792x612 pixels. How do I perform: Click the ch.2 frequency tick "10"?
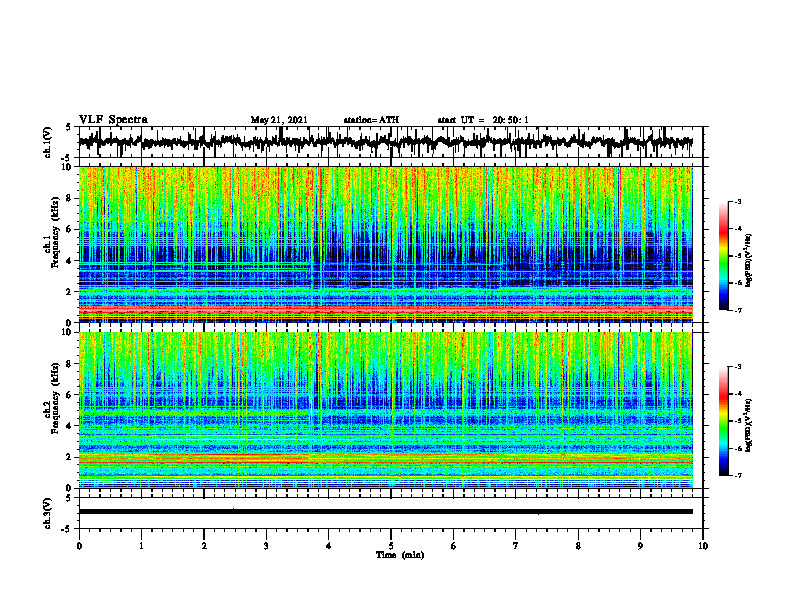[x=69, y=332]
